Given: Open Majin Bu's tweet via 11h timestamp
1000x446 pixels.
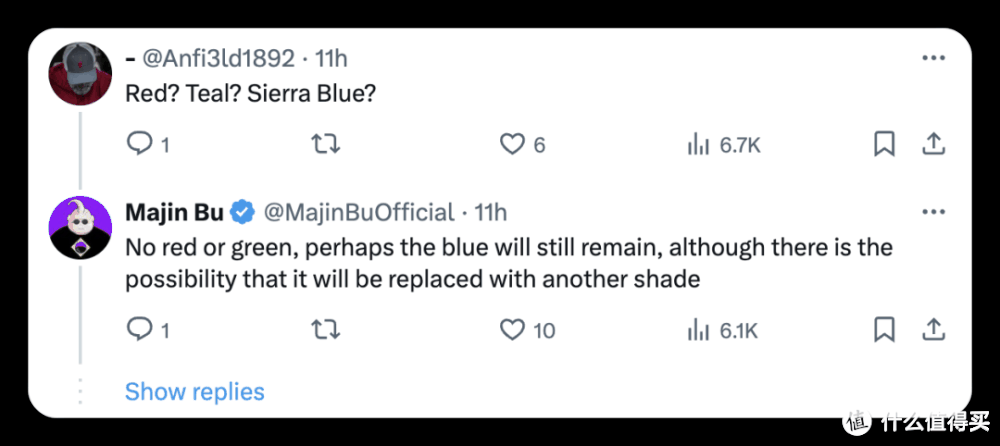Looking at the screenshot, I should 491,212.
